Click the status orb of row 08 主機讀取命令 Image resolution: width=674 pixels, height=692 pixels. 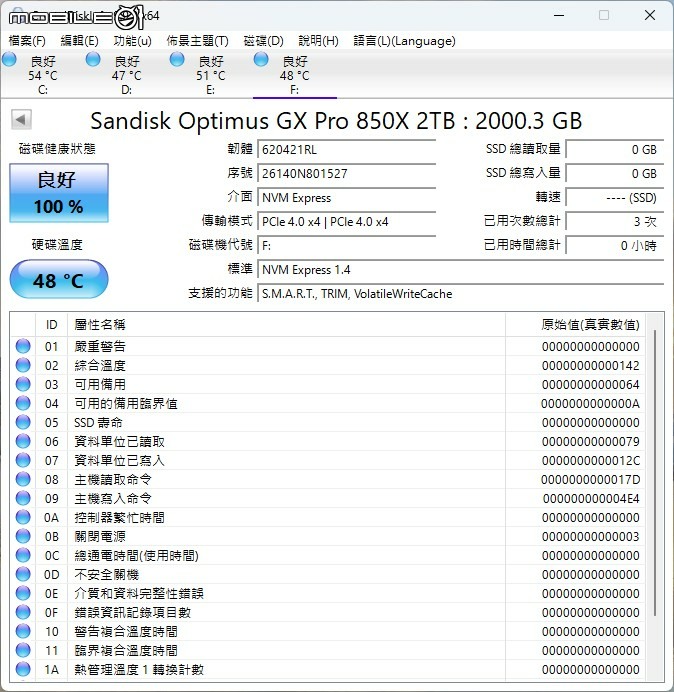click(23, 479)
